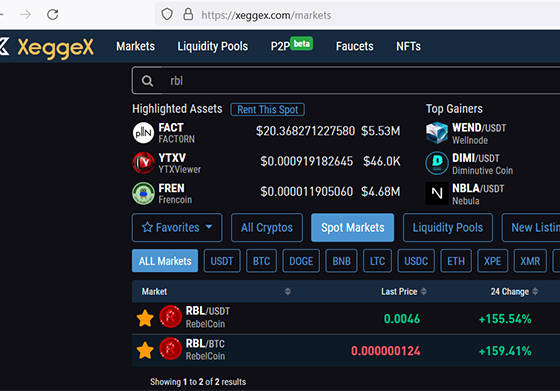This screenshot has width=560, height=391.
Task: Filter markets by ETH
Action: click(456, 261)
